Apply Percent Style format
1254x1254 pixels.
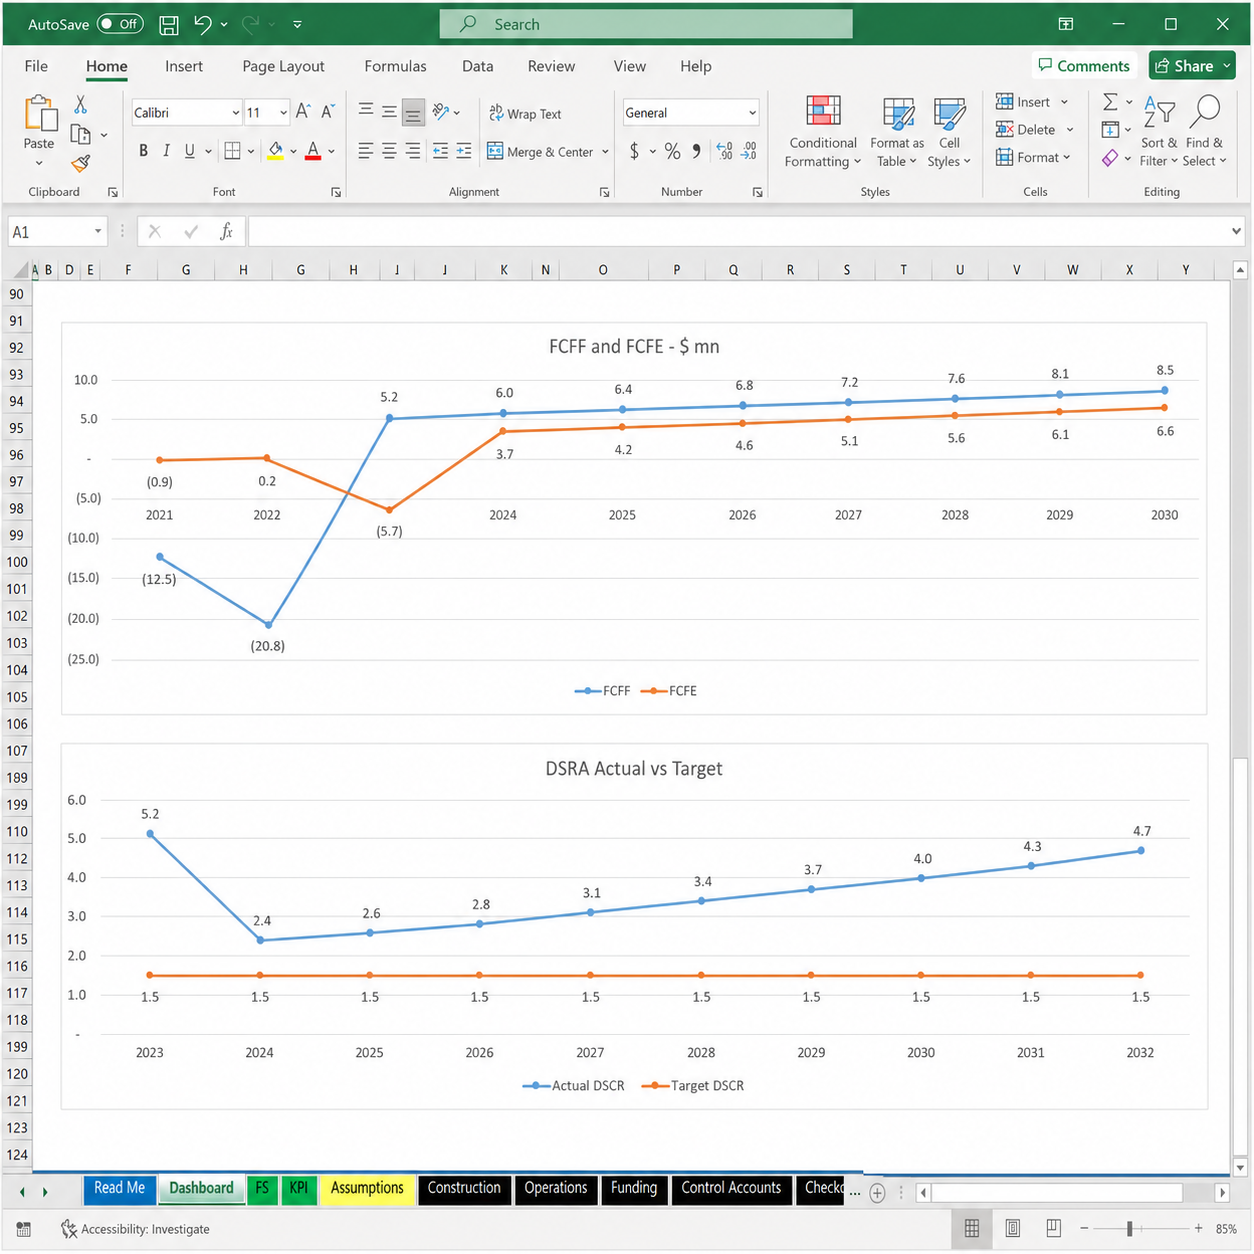673,151
